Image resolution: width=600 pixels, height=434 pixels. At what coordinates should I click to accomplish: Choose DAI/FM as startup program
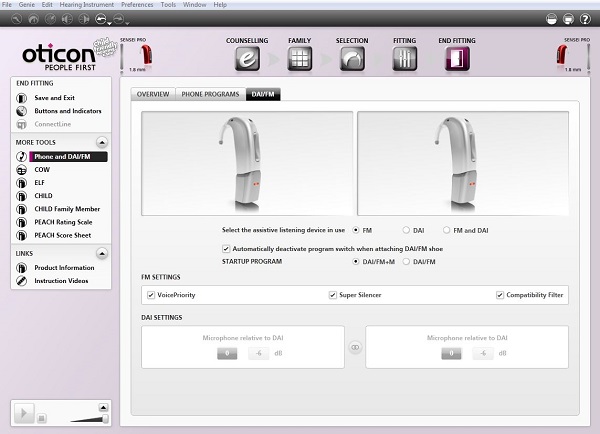click(x=406, y=261)
